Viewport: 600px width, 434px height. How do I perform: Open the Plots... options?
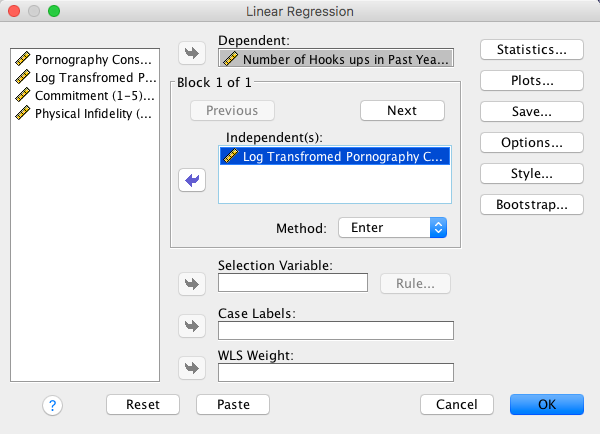pos(531,80)
